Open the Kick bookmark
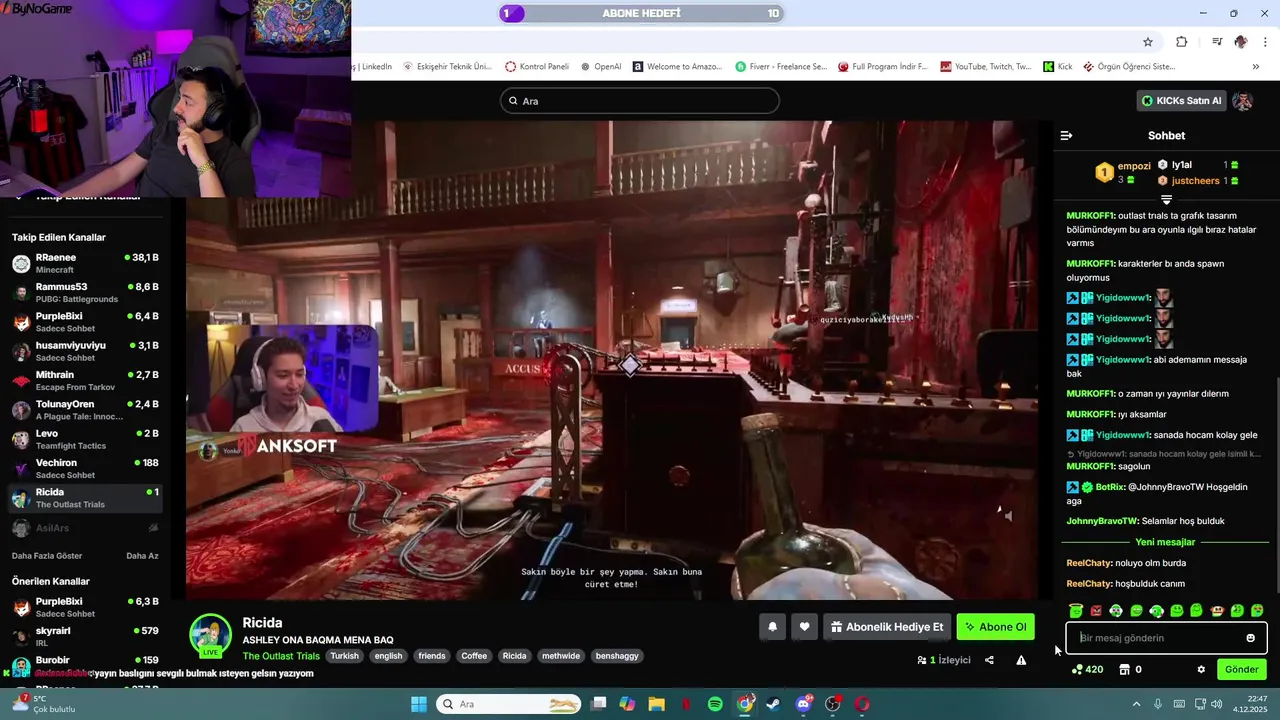This screenshot has width=1280, height=720. pos(1058,67)
